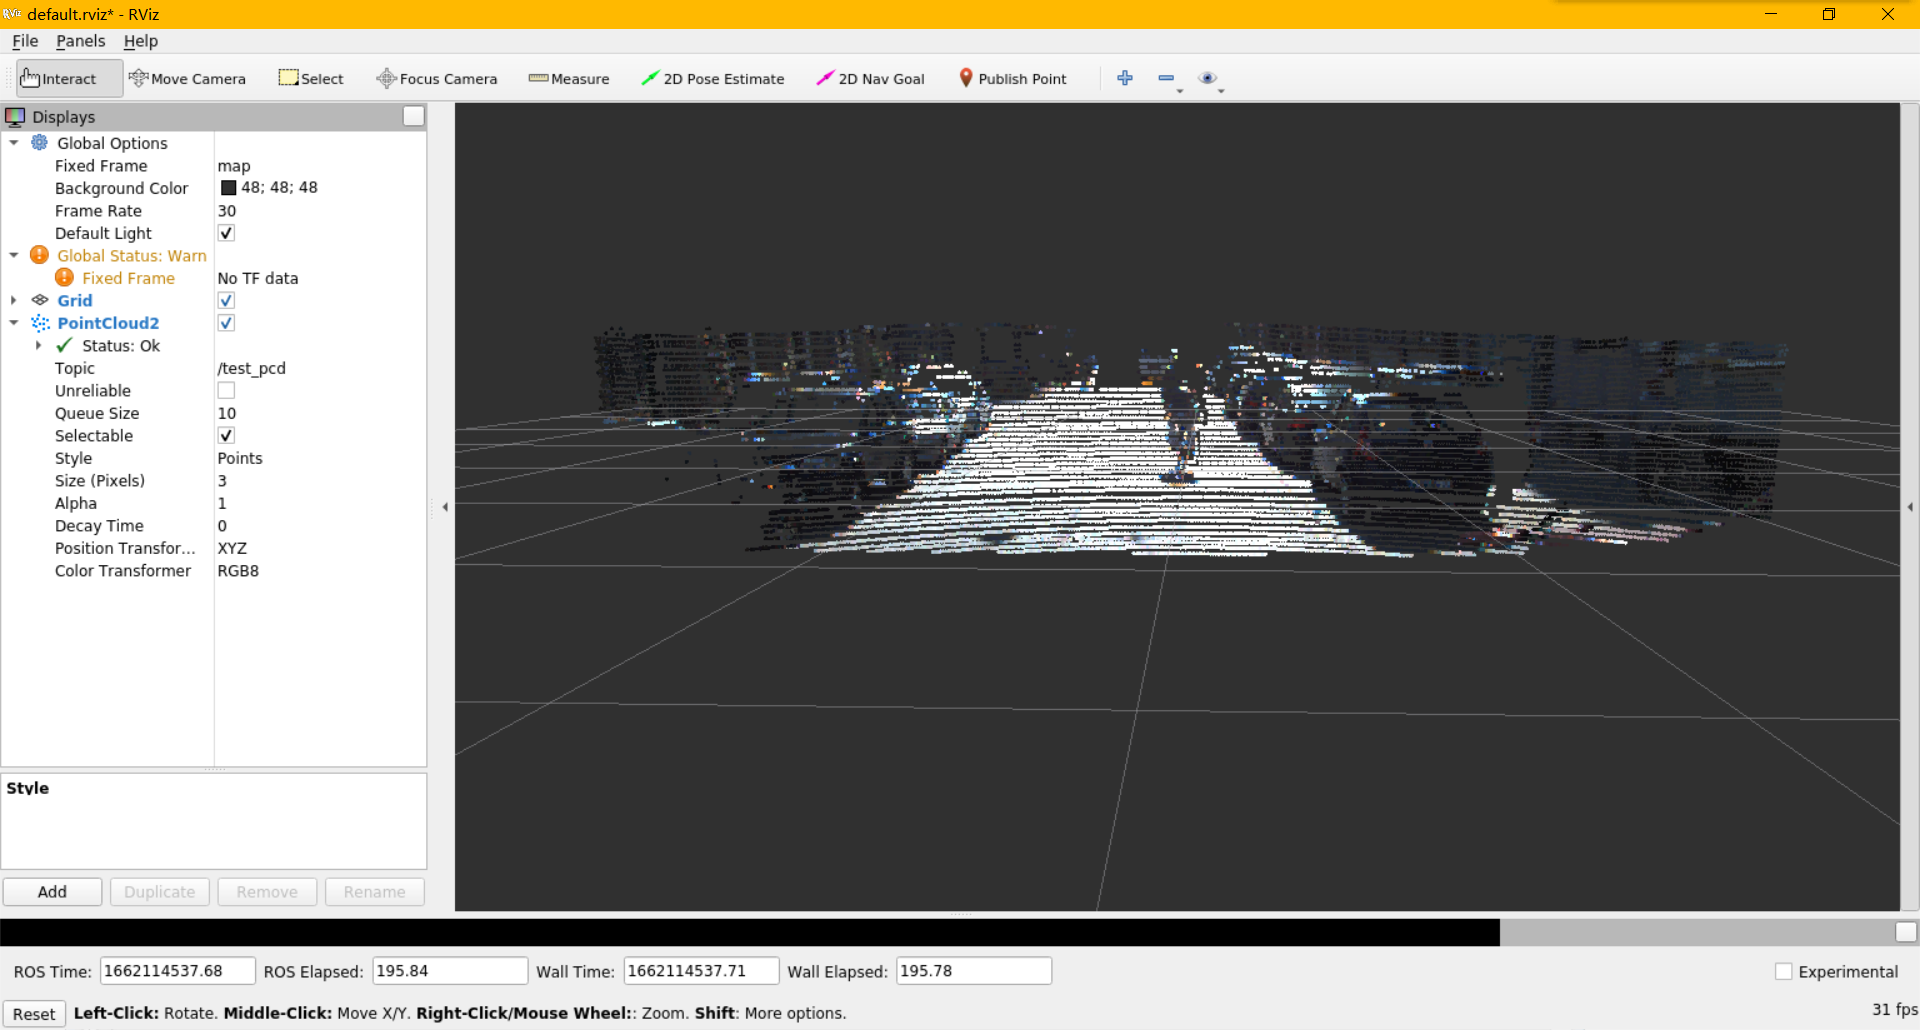Screen dimensions: 1920x1030
Task: Disable the Selectable checkbox
Action: coord(226,435)
